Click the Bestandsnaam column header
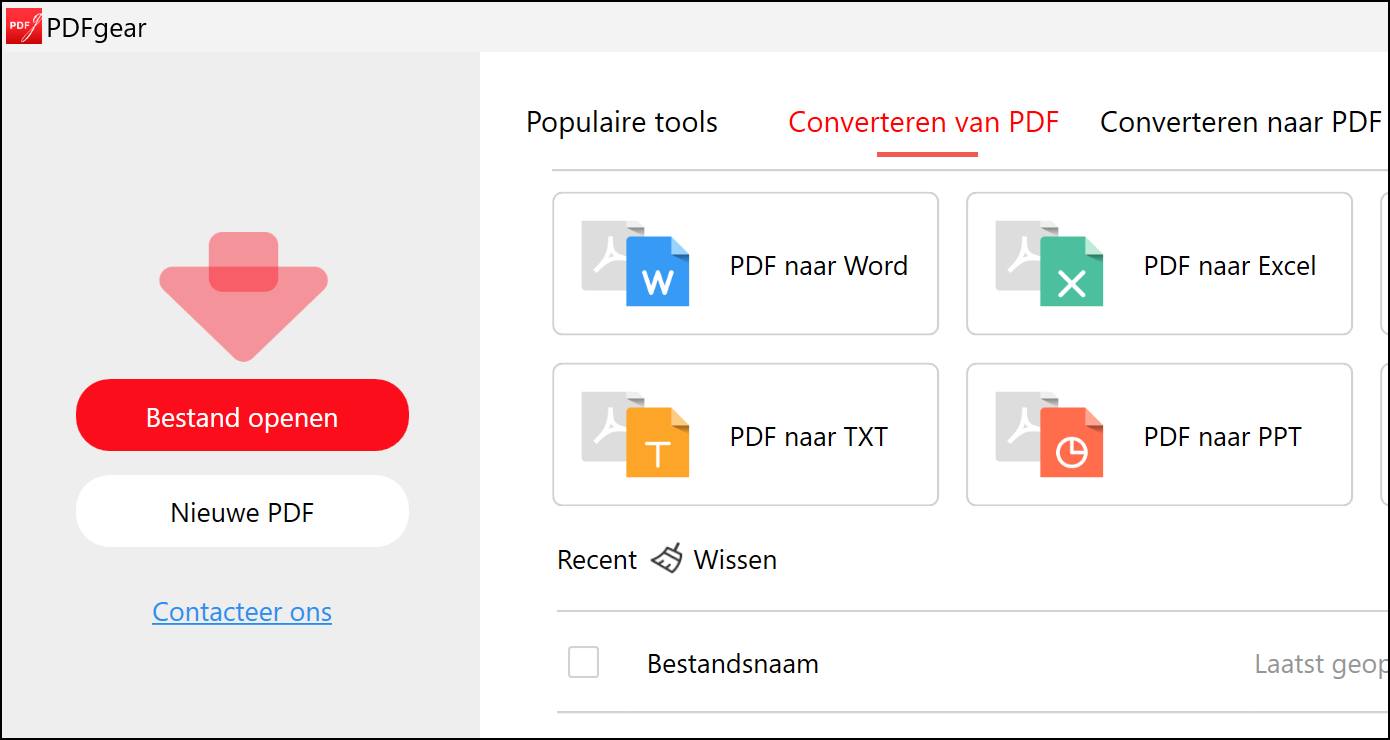The height and width of the screenshot is (740, 1390). pyautogui.click(x=733, y=663)
